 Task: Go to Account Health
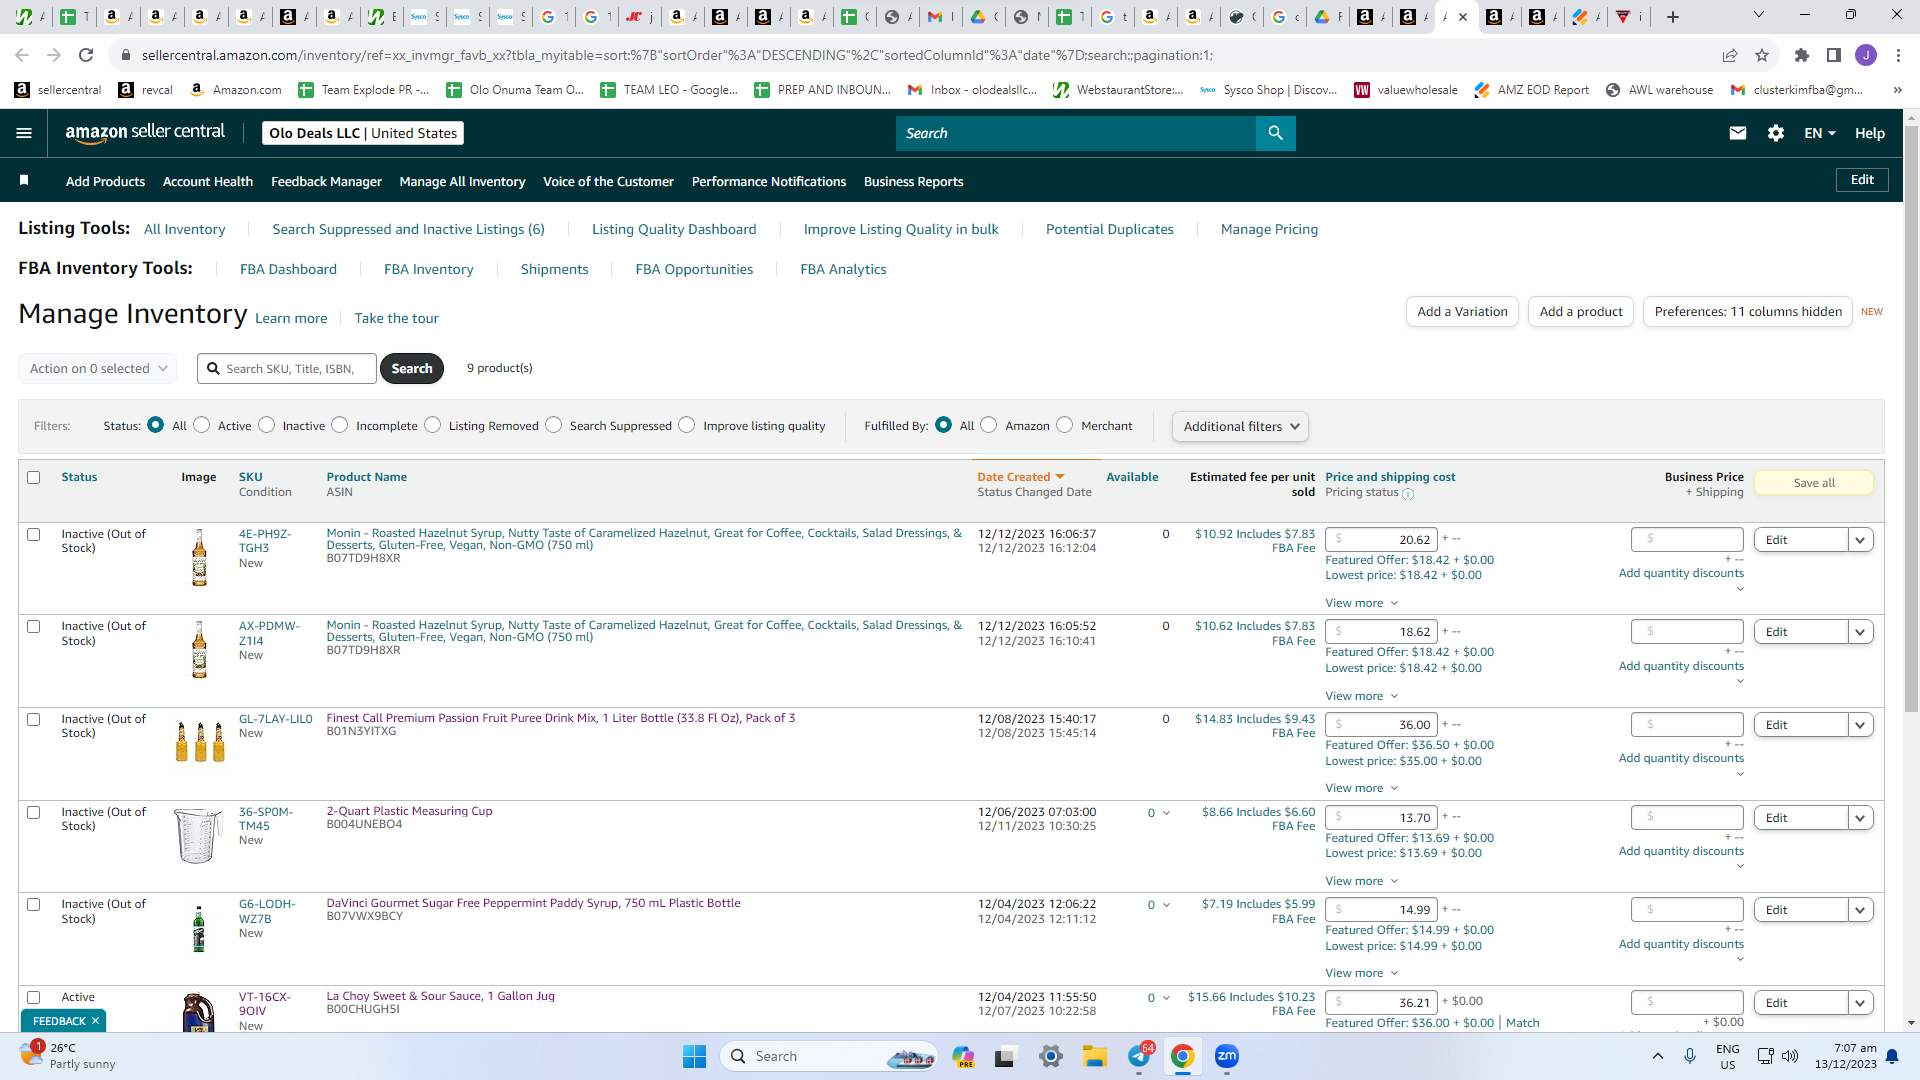click(208, 181)
